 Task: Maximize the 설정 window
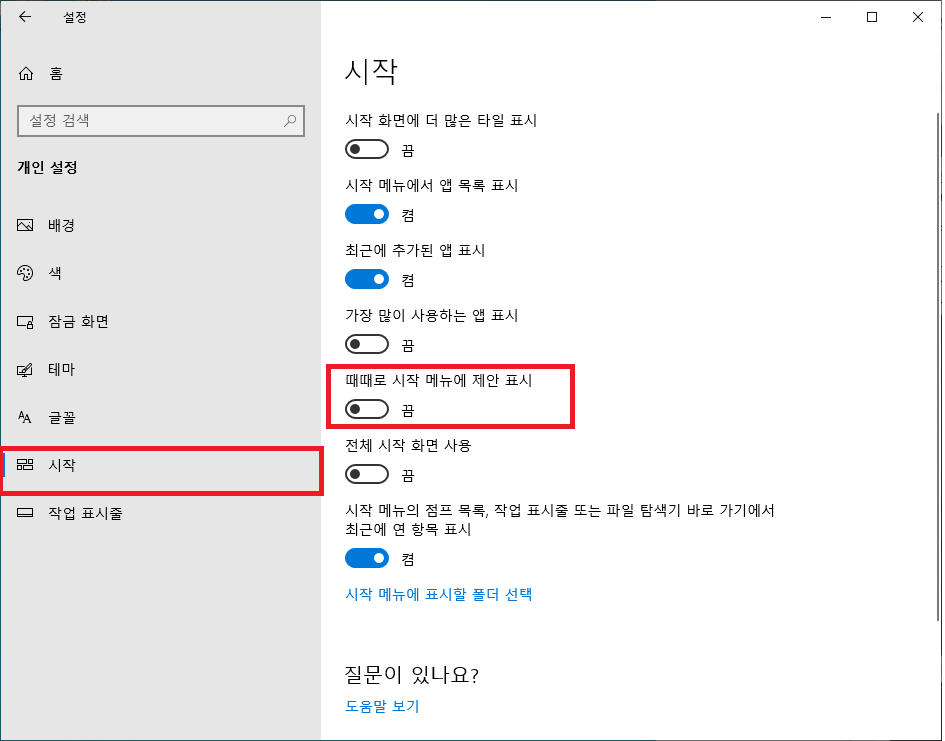pos(871,17)
